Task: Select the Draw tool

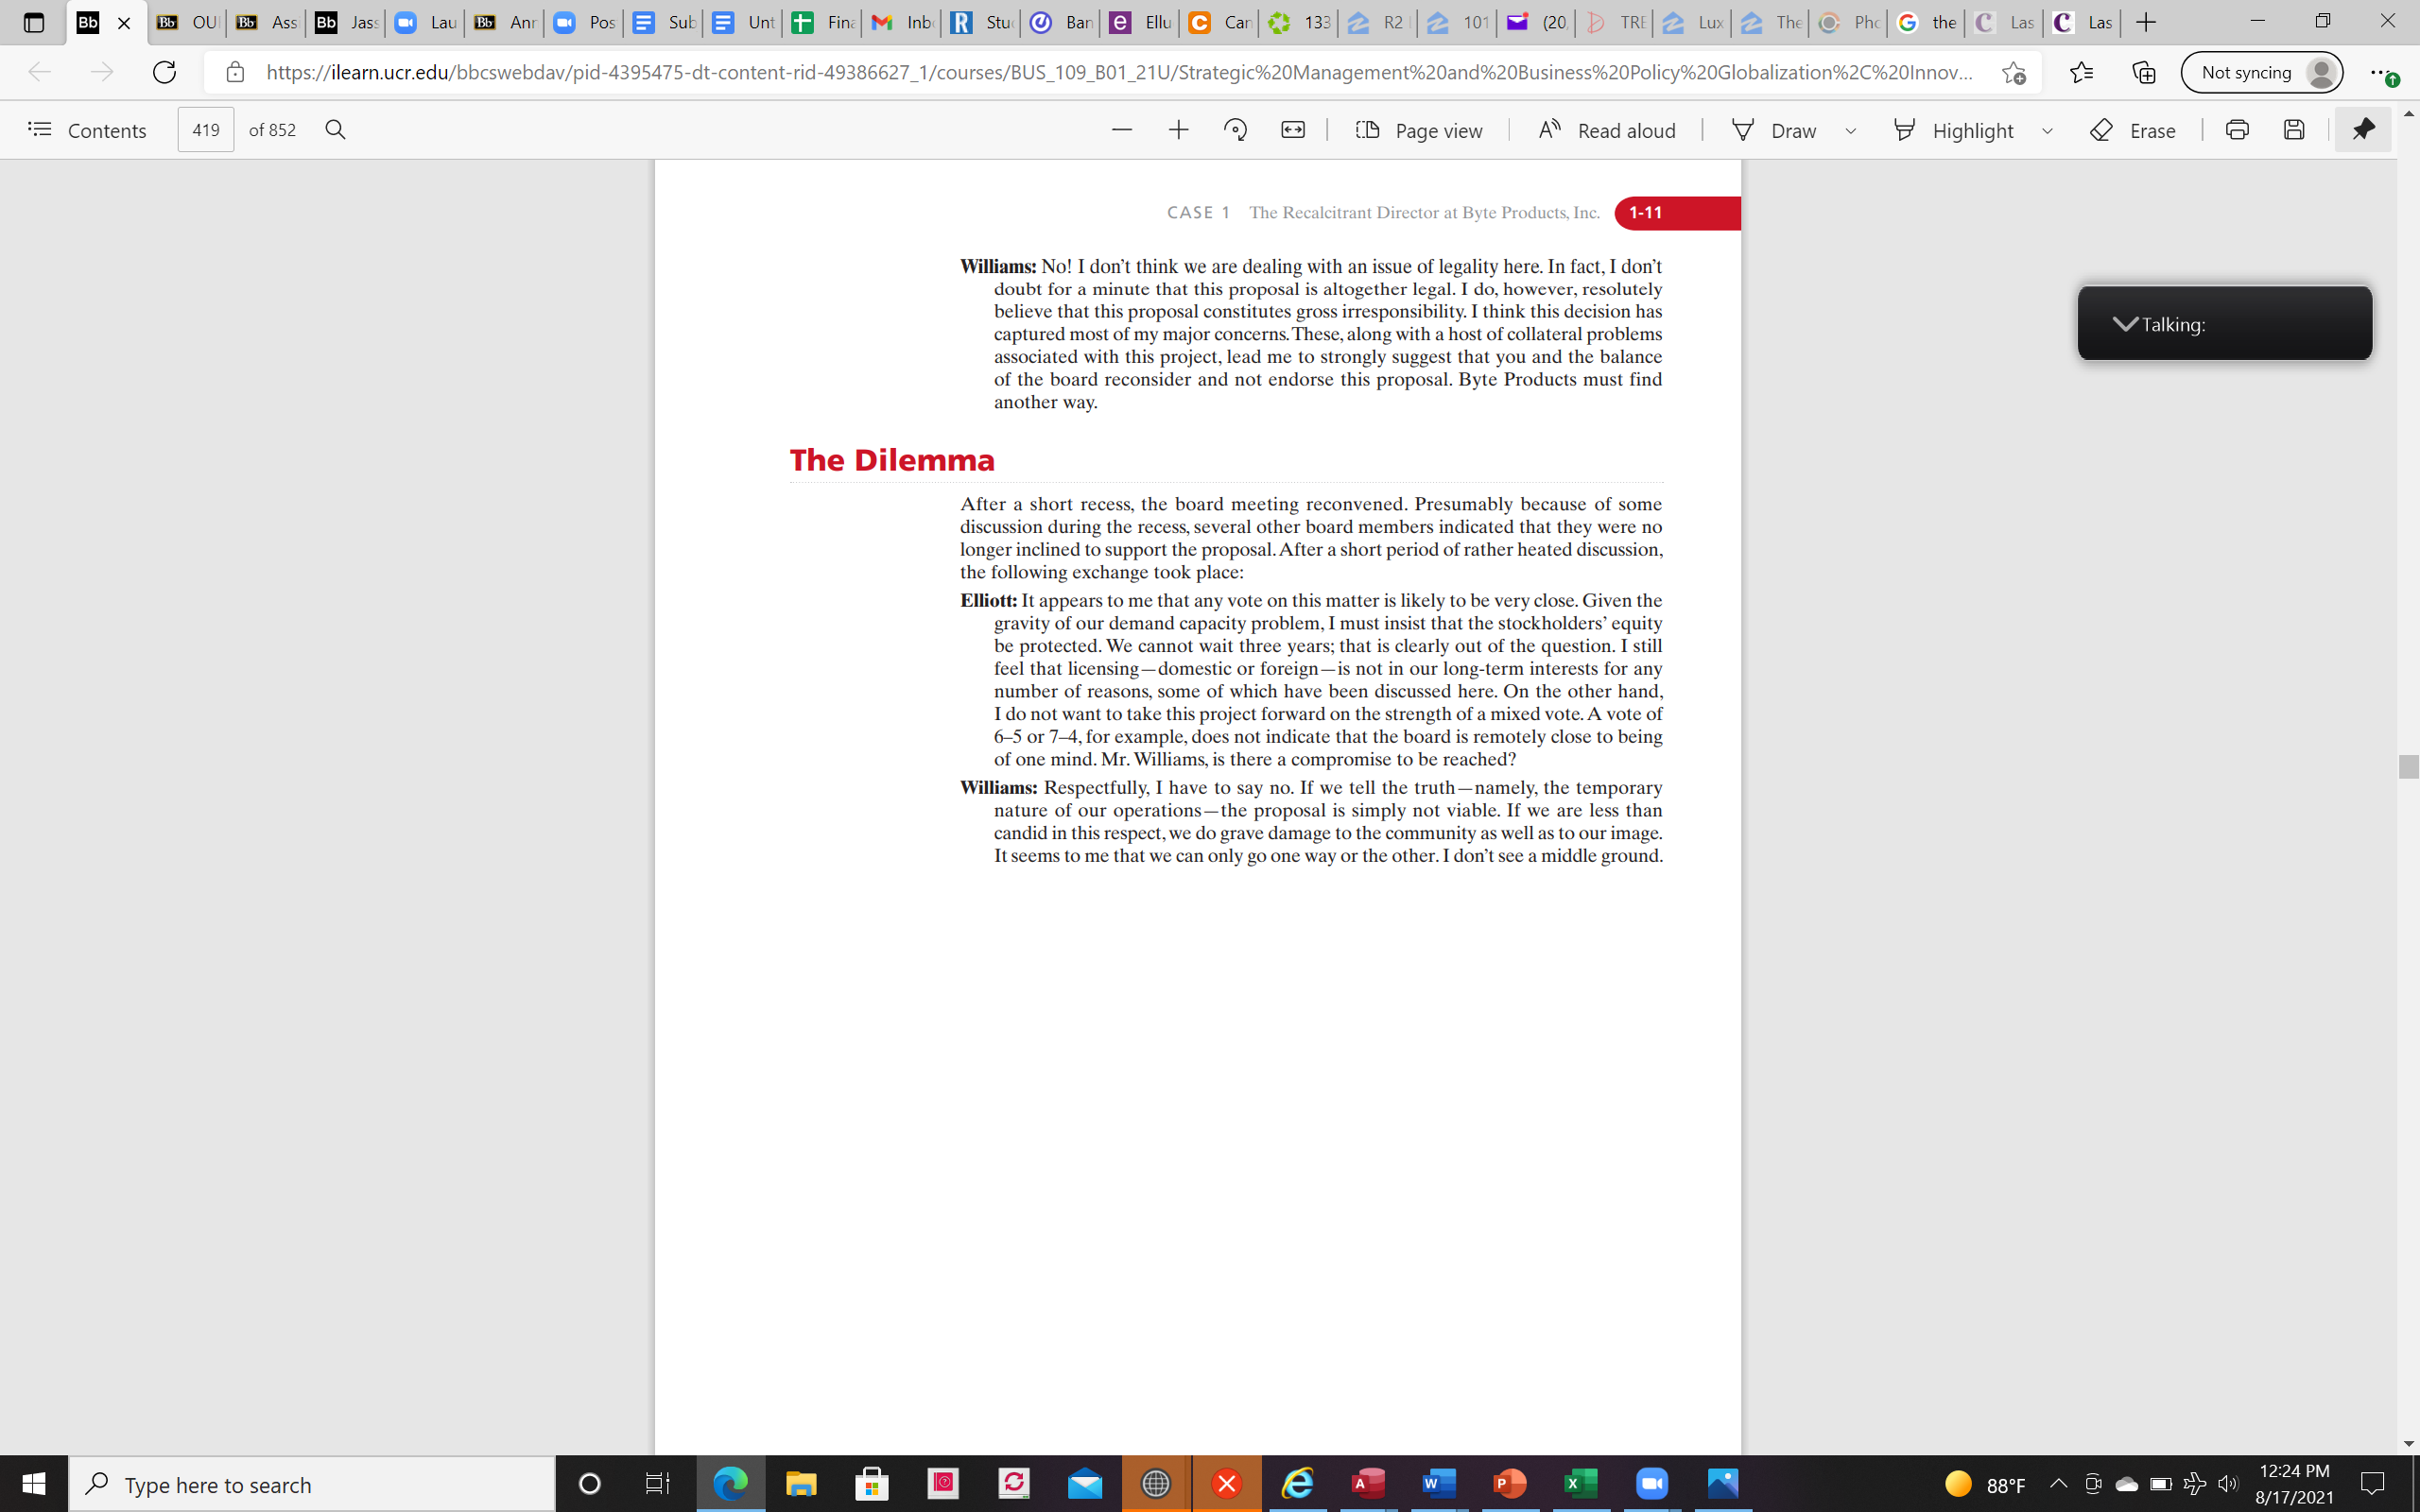Action: [x=1774, y=130]
